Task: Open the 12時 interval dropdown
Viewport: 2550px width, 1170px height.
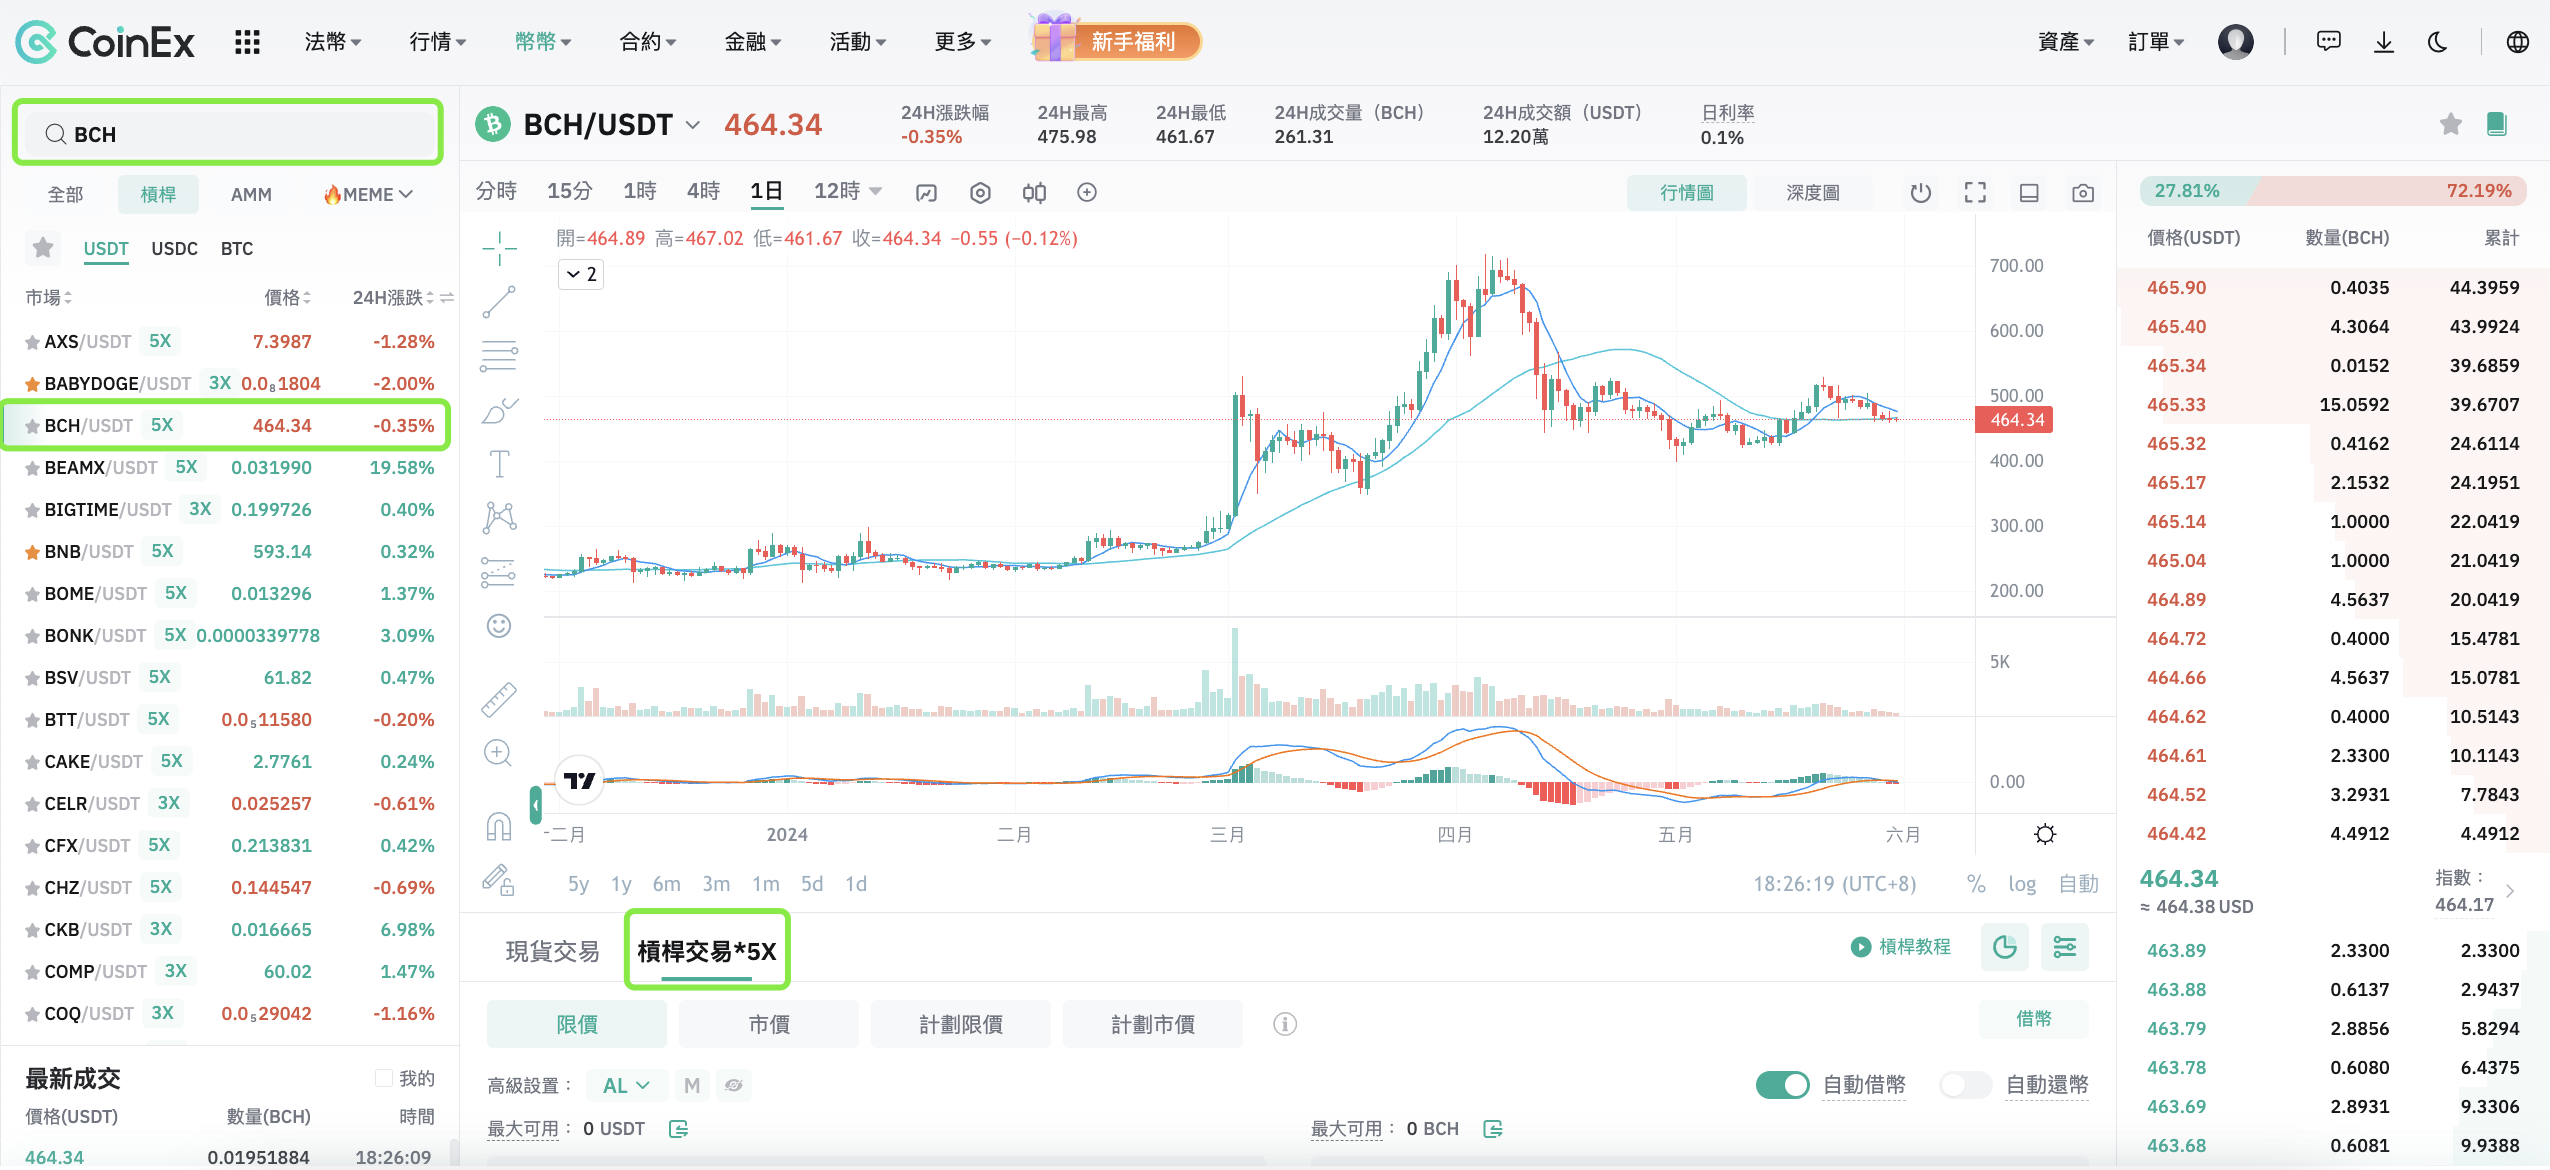Action: (847, 191)
